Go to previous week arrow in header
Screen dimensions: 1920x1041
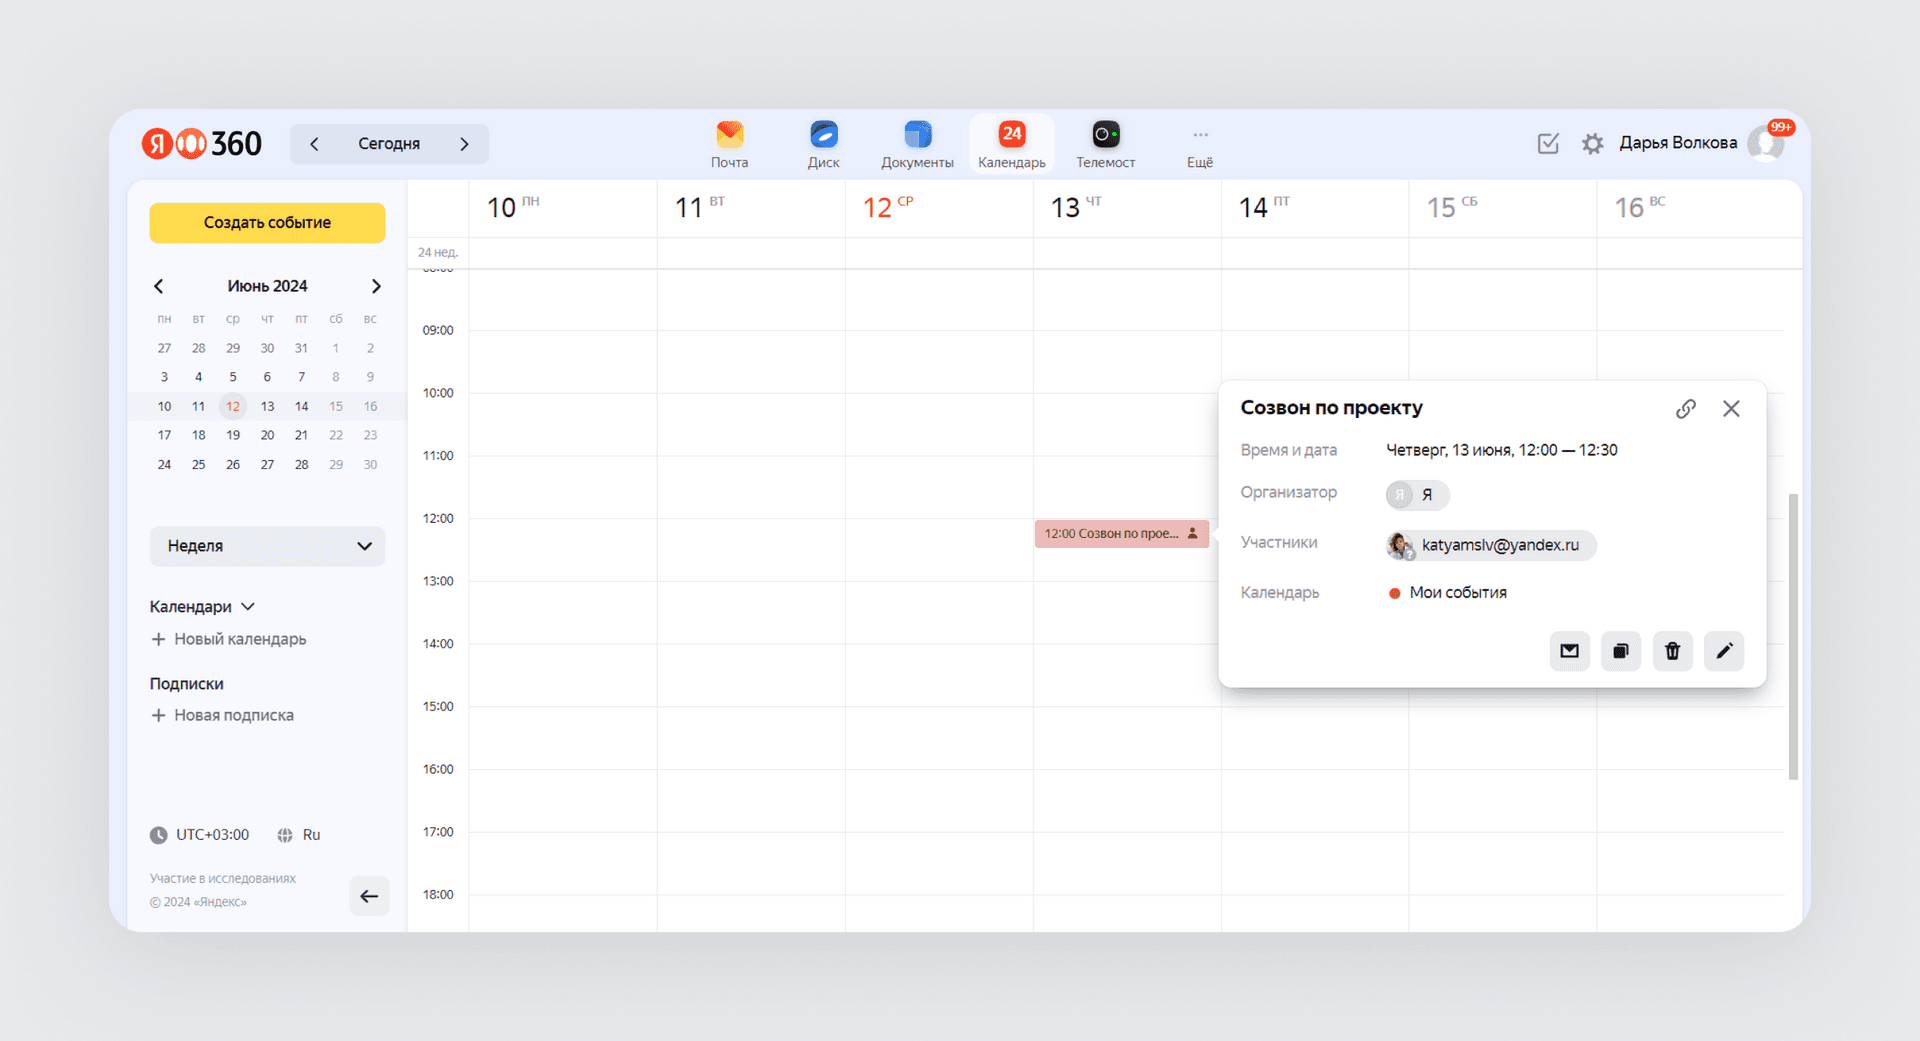(x=314, y=144)
